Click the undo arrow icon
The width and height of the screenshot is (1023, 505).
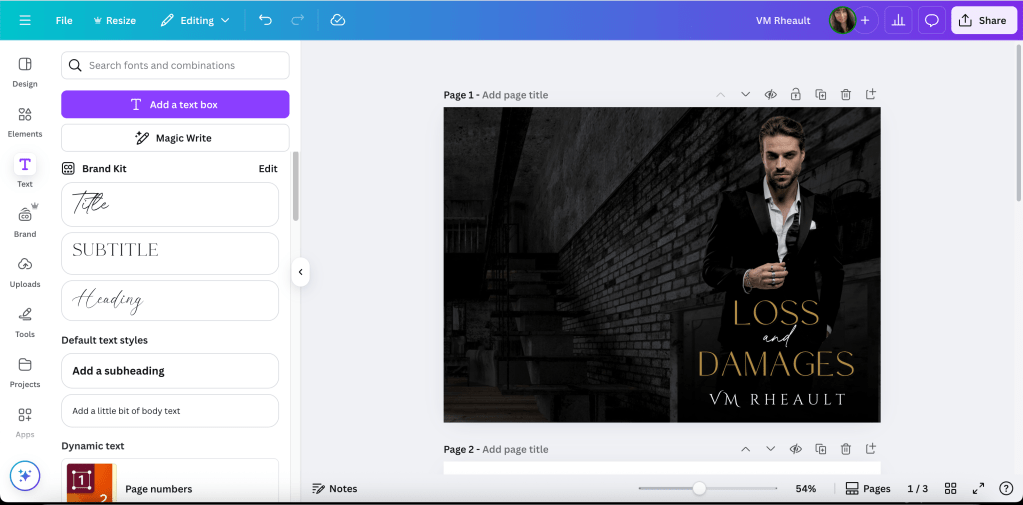pyautogui.click(x=265, y=20)
